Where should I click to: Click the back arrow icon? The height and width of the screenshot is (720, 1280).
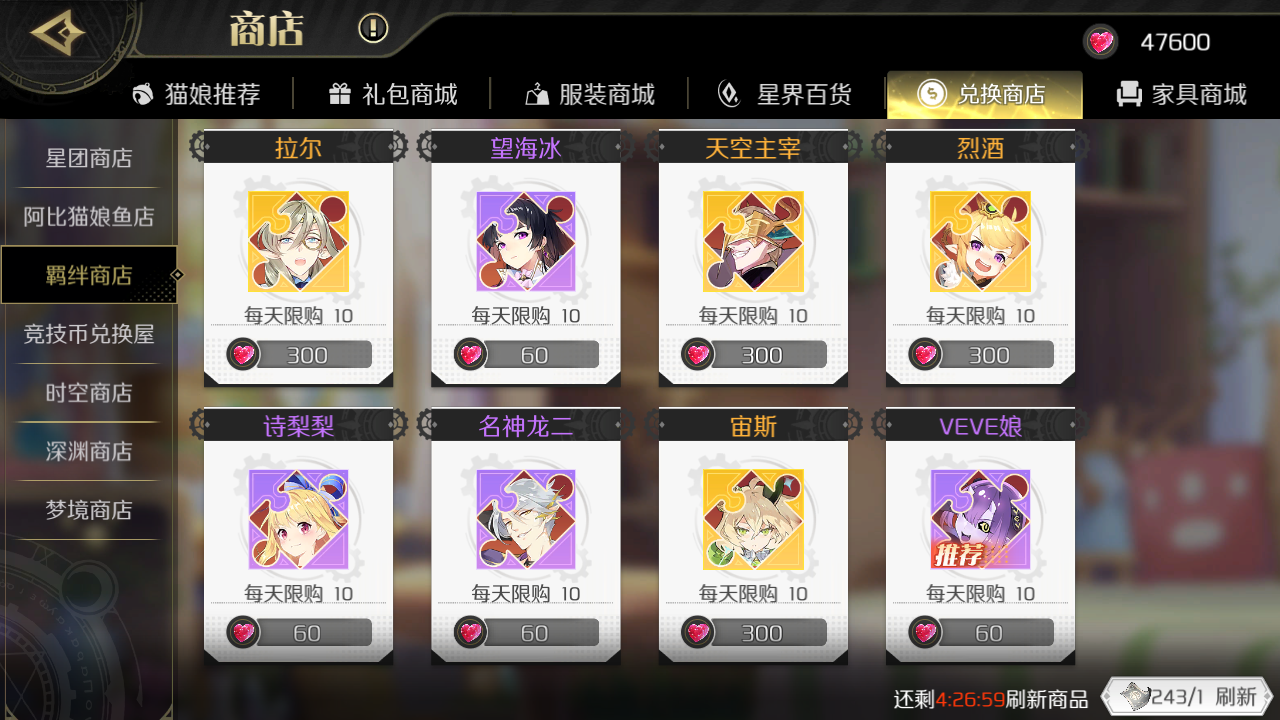coord(57,32)
